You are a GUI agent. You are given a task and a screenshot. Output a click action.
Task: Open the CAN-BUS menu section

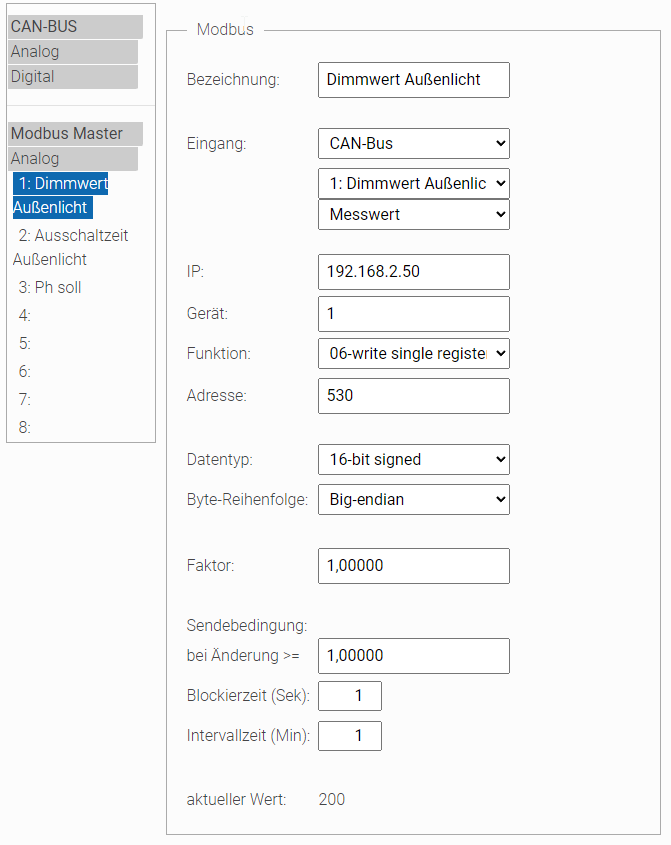click(x=75, y=27)
